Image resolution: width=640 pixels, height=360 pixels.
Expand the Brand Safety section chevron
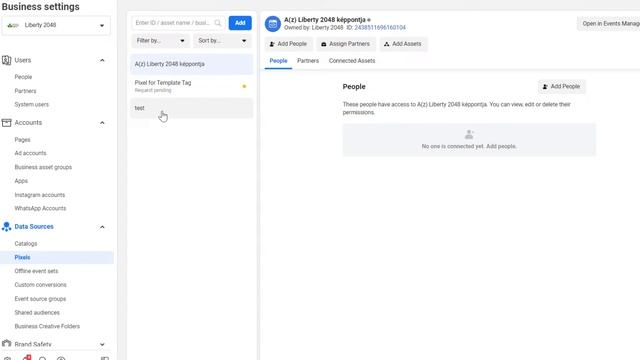click(x=102, y=344)
